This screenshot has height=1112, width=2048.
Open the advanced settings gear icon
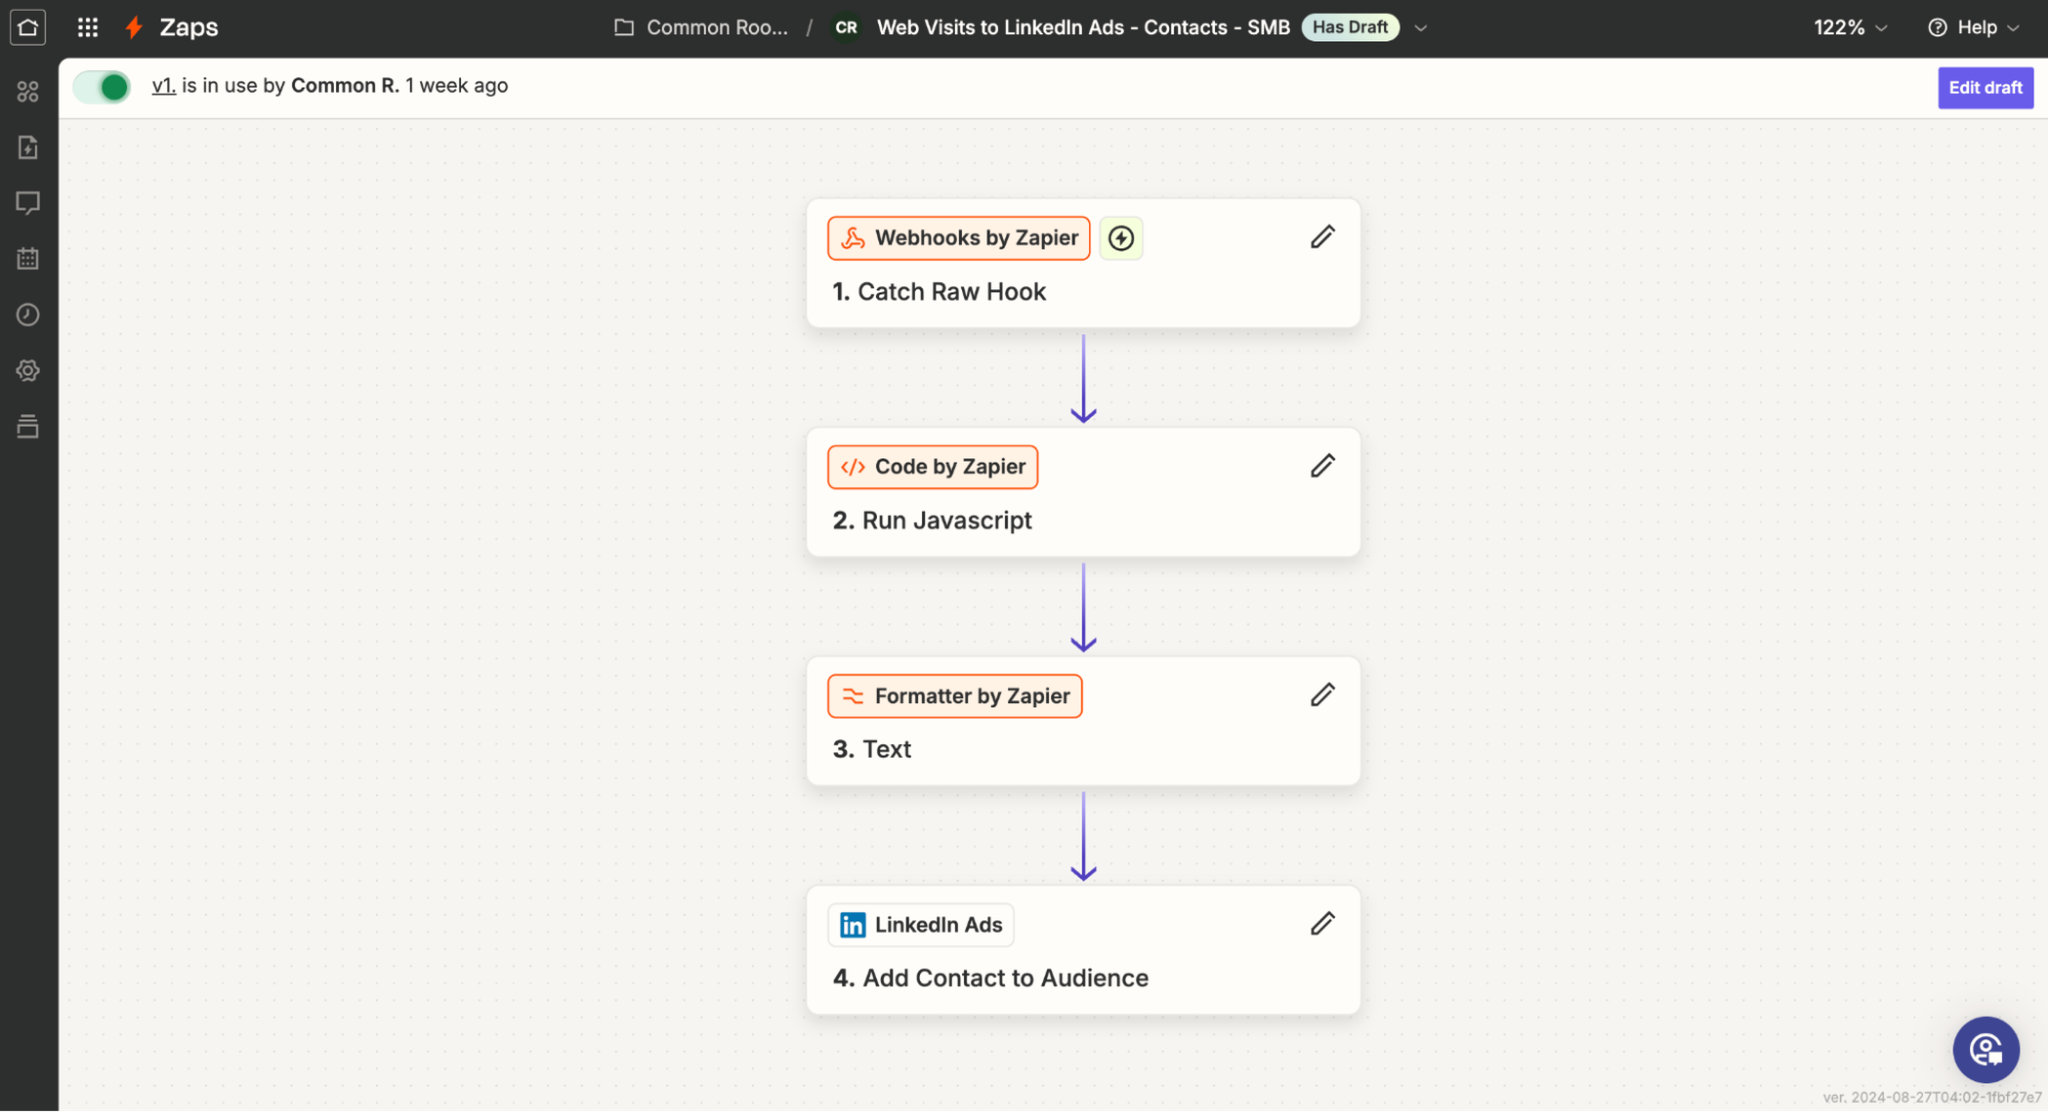coord(28,371)
